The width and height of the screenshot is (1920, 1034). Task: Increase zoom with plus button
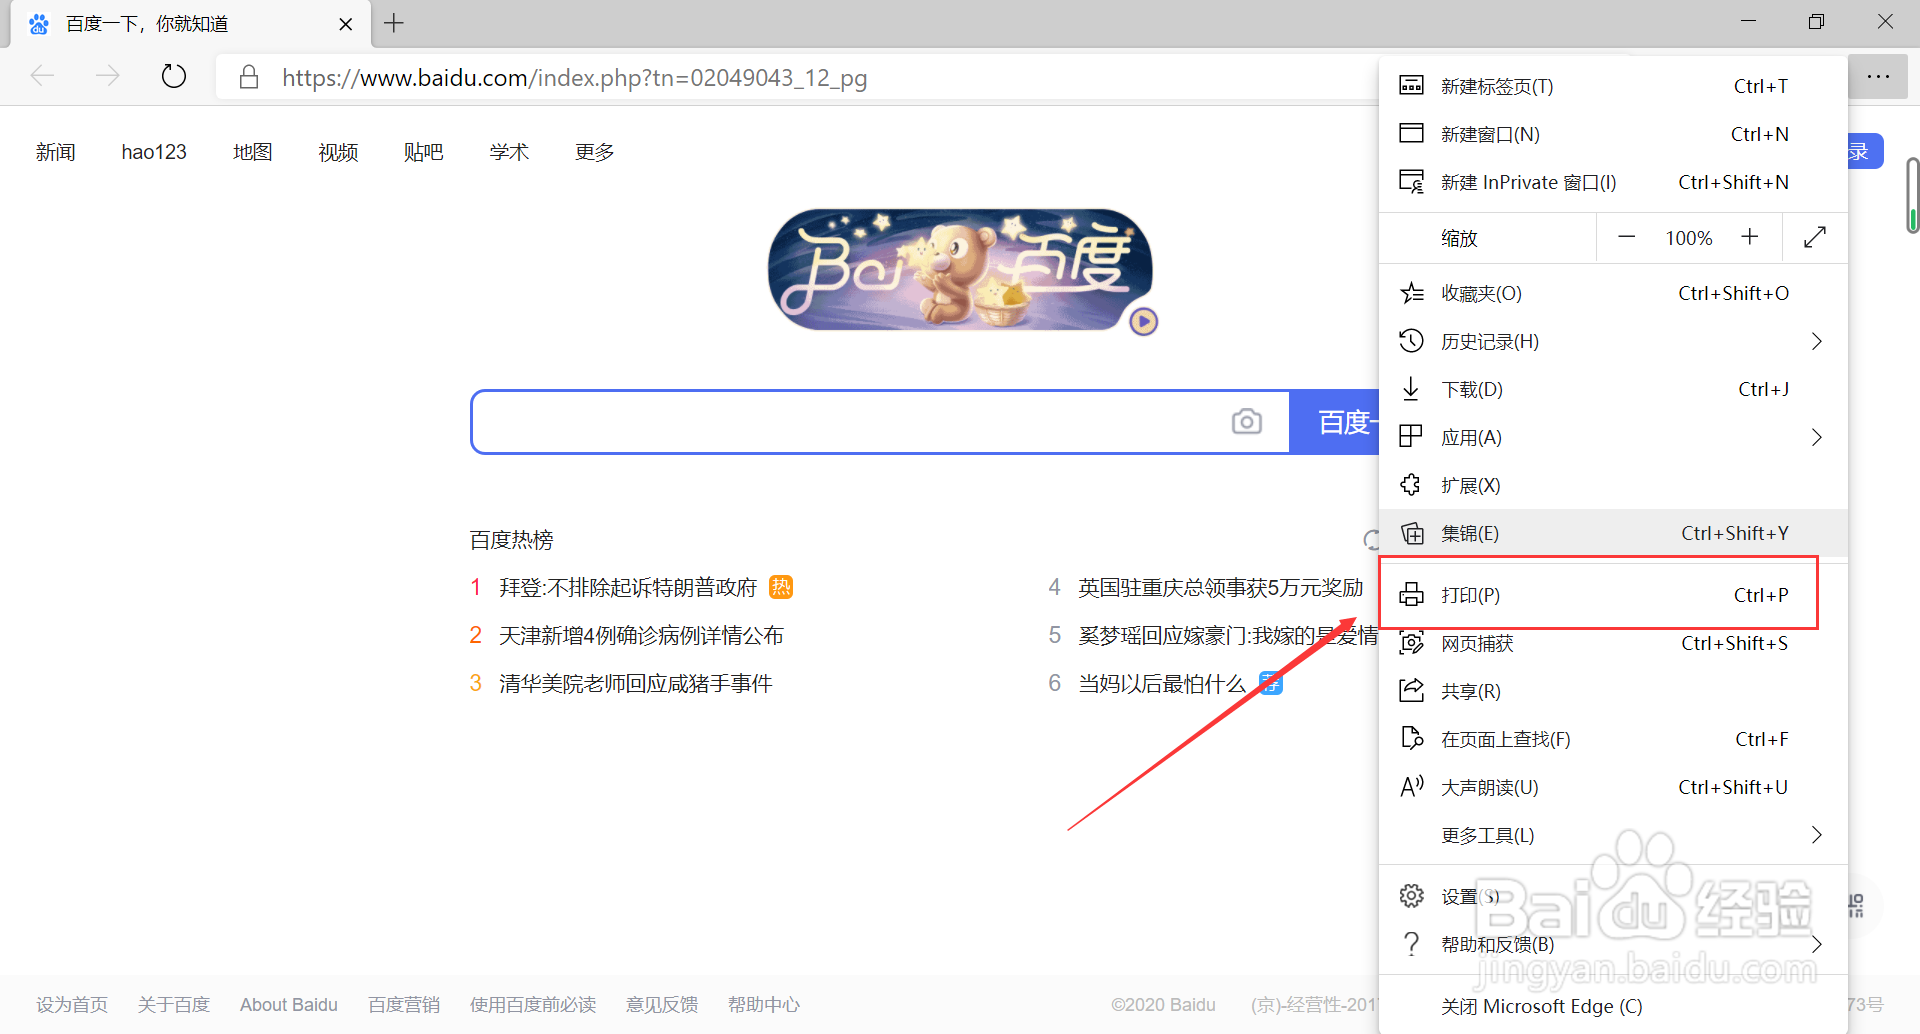click(1749, 237)
